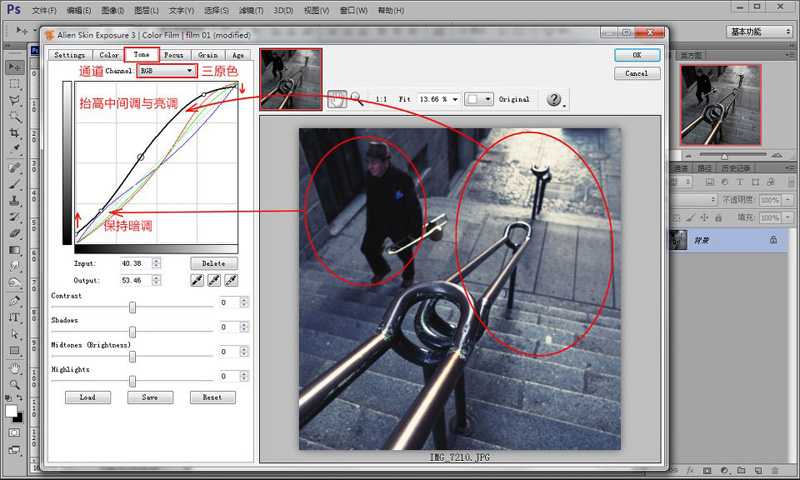800x480 pixels.
Task: Pick the white point eyedropper
Action: (x=231, y=280)
